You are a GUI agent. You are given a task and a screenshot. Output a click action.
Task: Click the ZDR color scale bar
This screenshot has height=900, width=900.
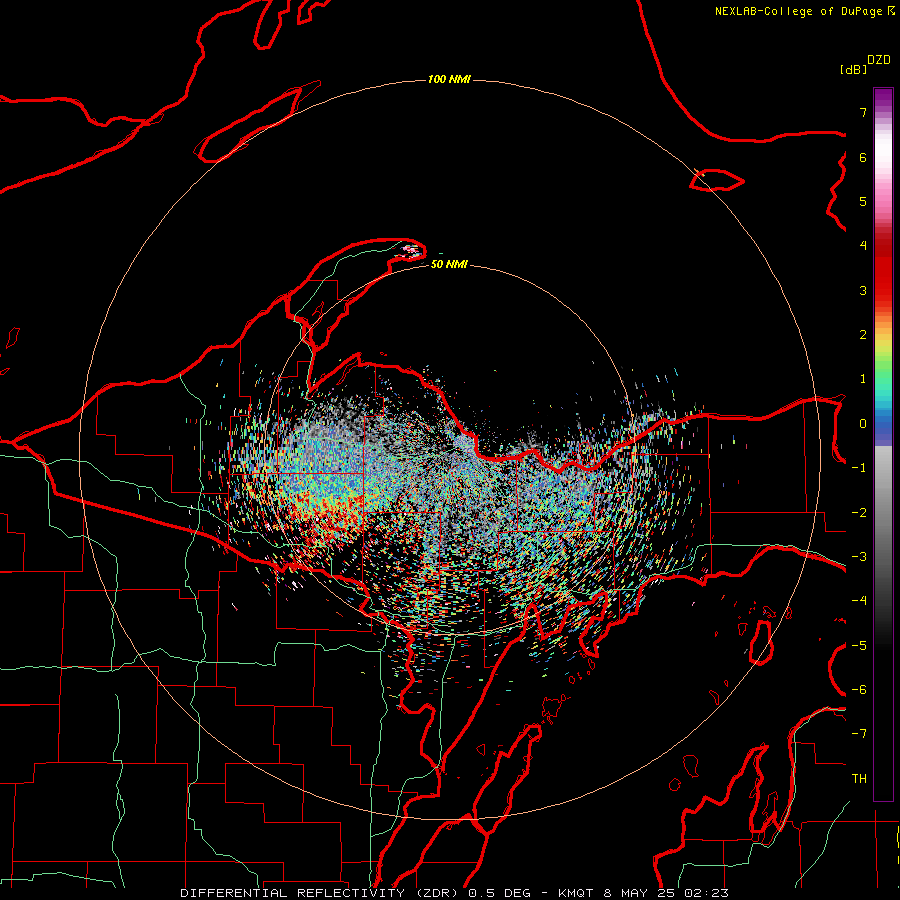pyautogui.click(x=883, y=444)
